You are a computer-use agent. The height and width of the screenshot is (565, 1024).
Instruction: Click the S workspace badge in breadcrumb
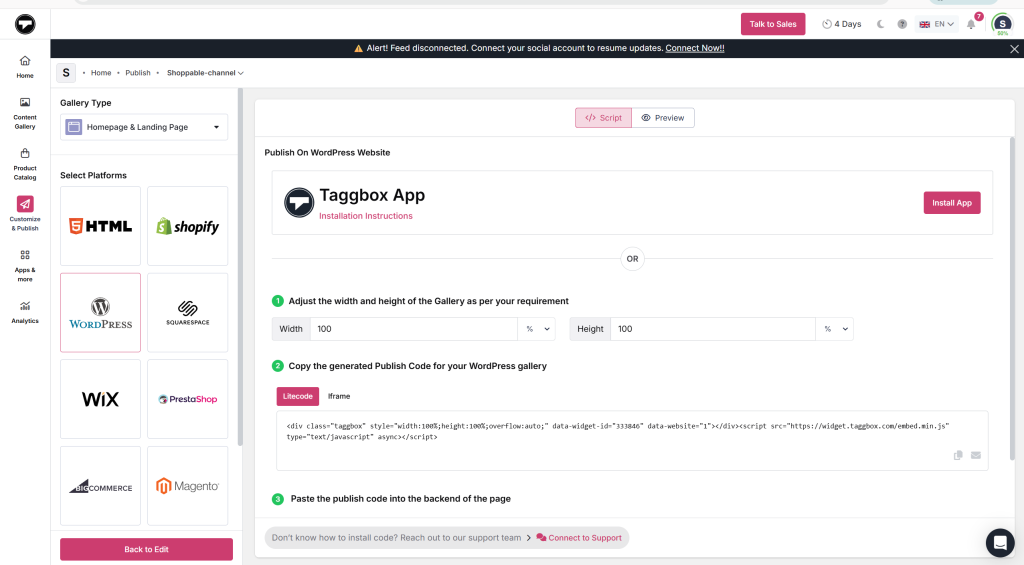pos(66,73)
